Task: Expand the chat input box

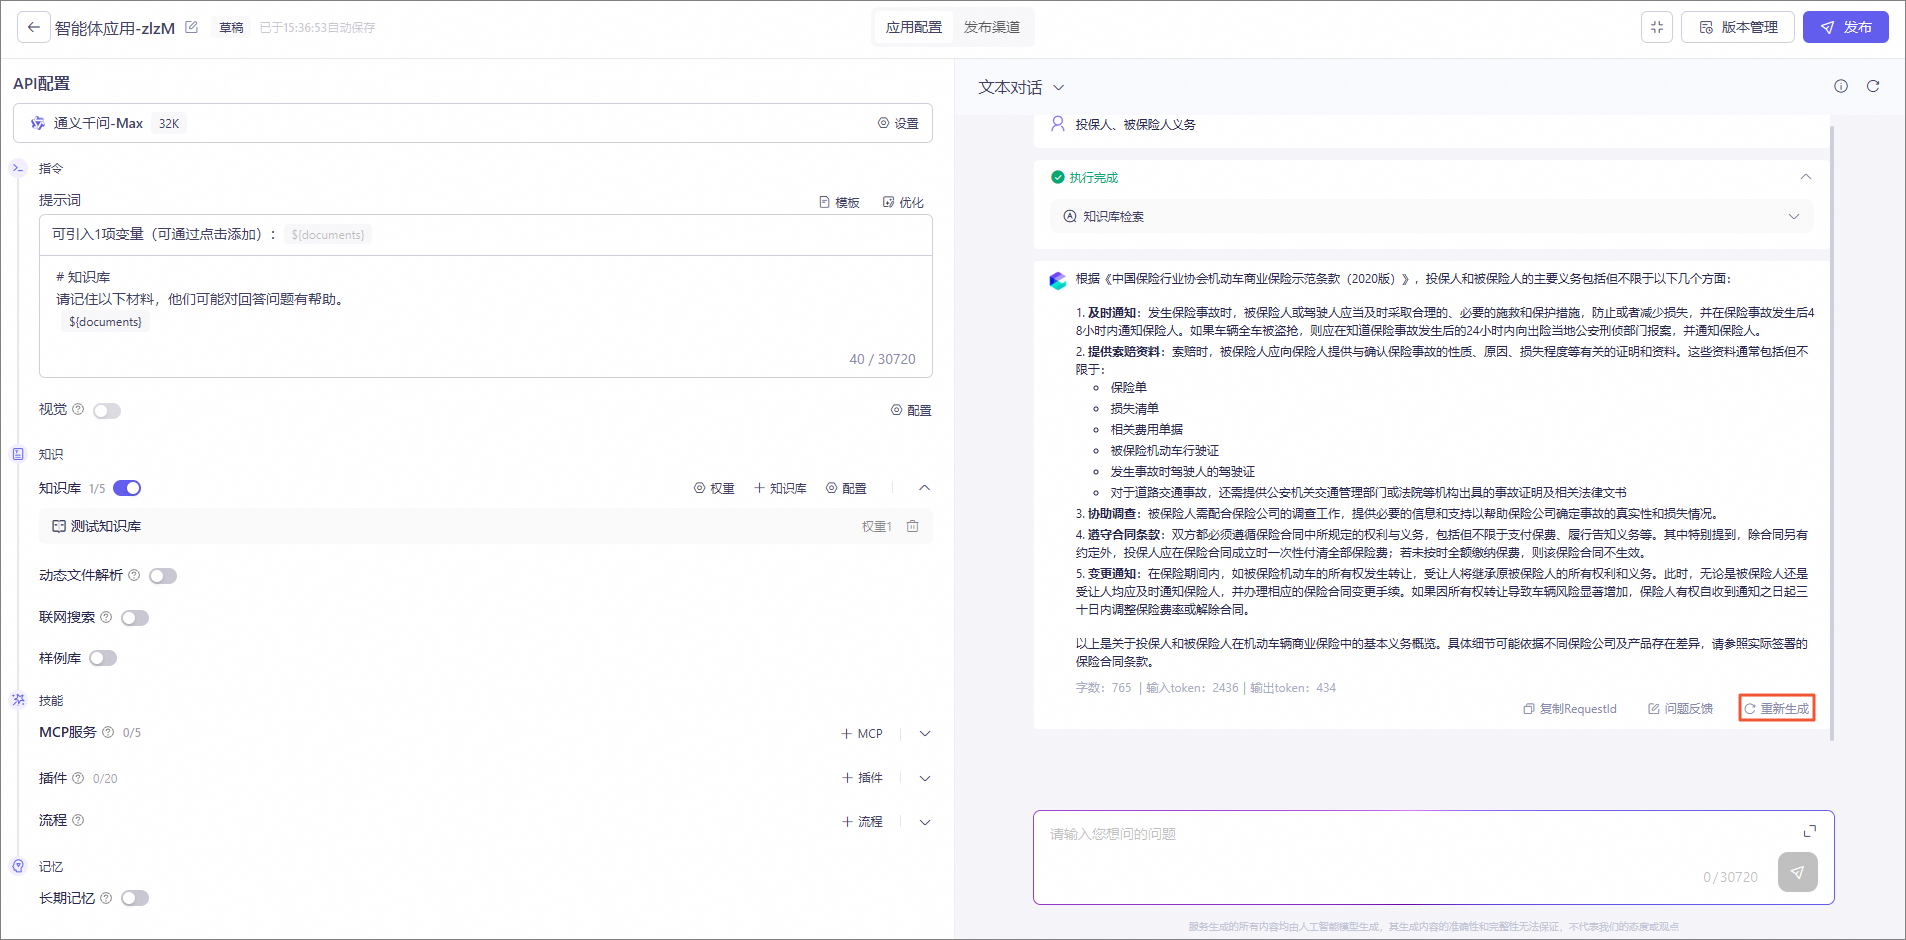Action: [x=1809, y=831]
